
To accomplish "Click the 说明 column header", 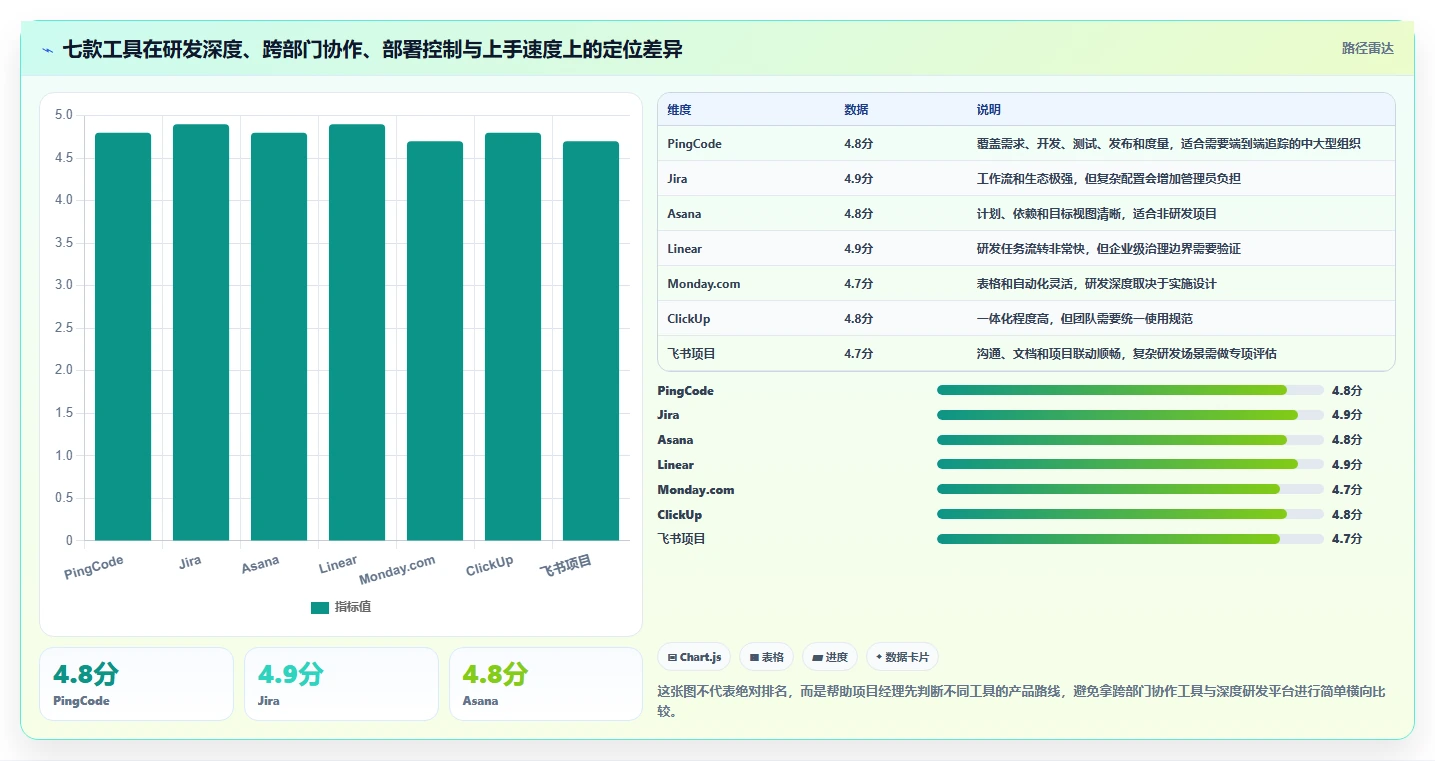I will [x=988, y=109].
